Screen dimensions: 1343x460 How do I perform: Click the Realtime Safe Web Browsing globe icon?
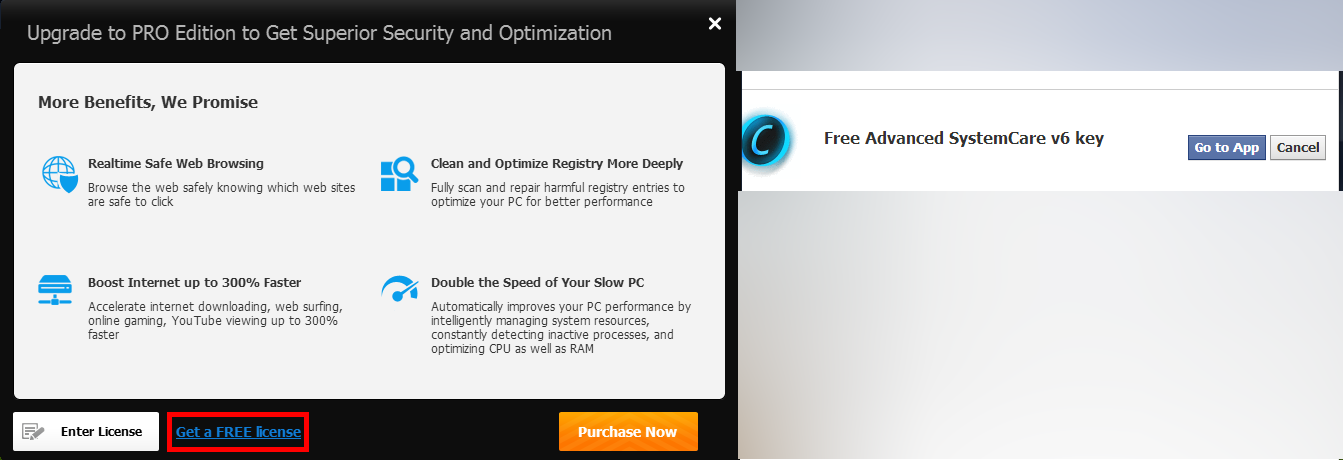tap(59, 173)
